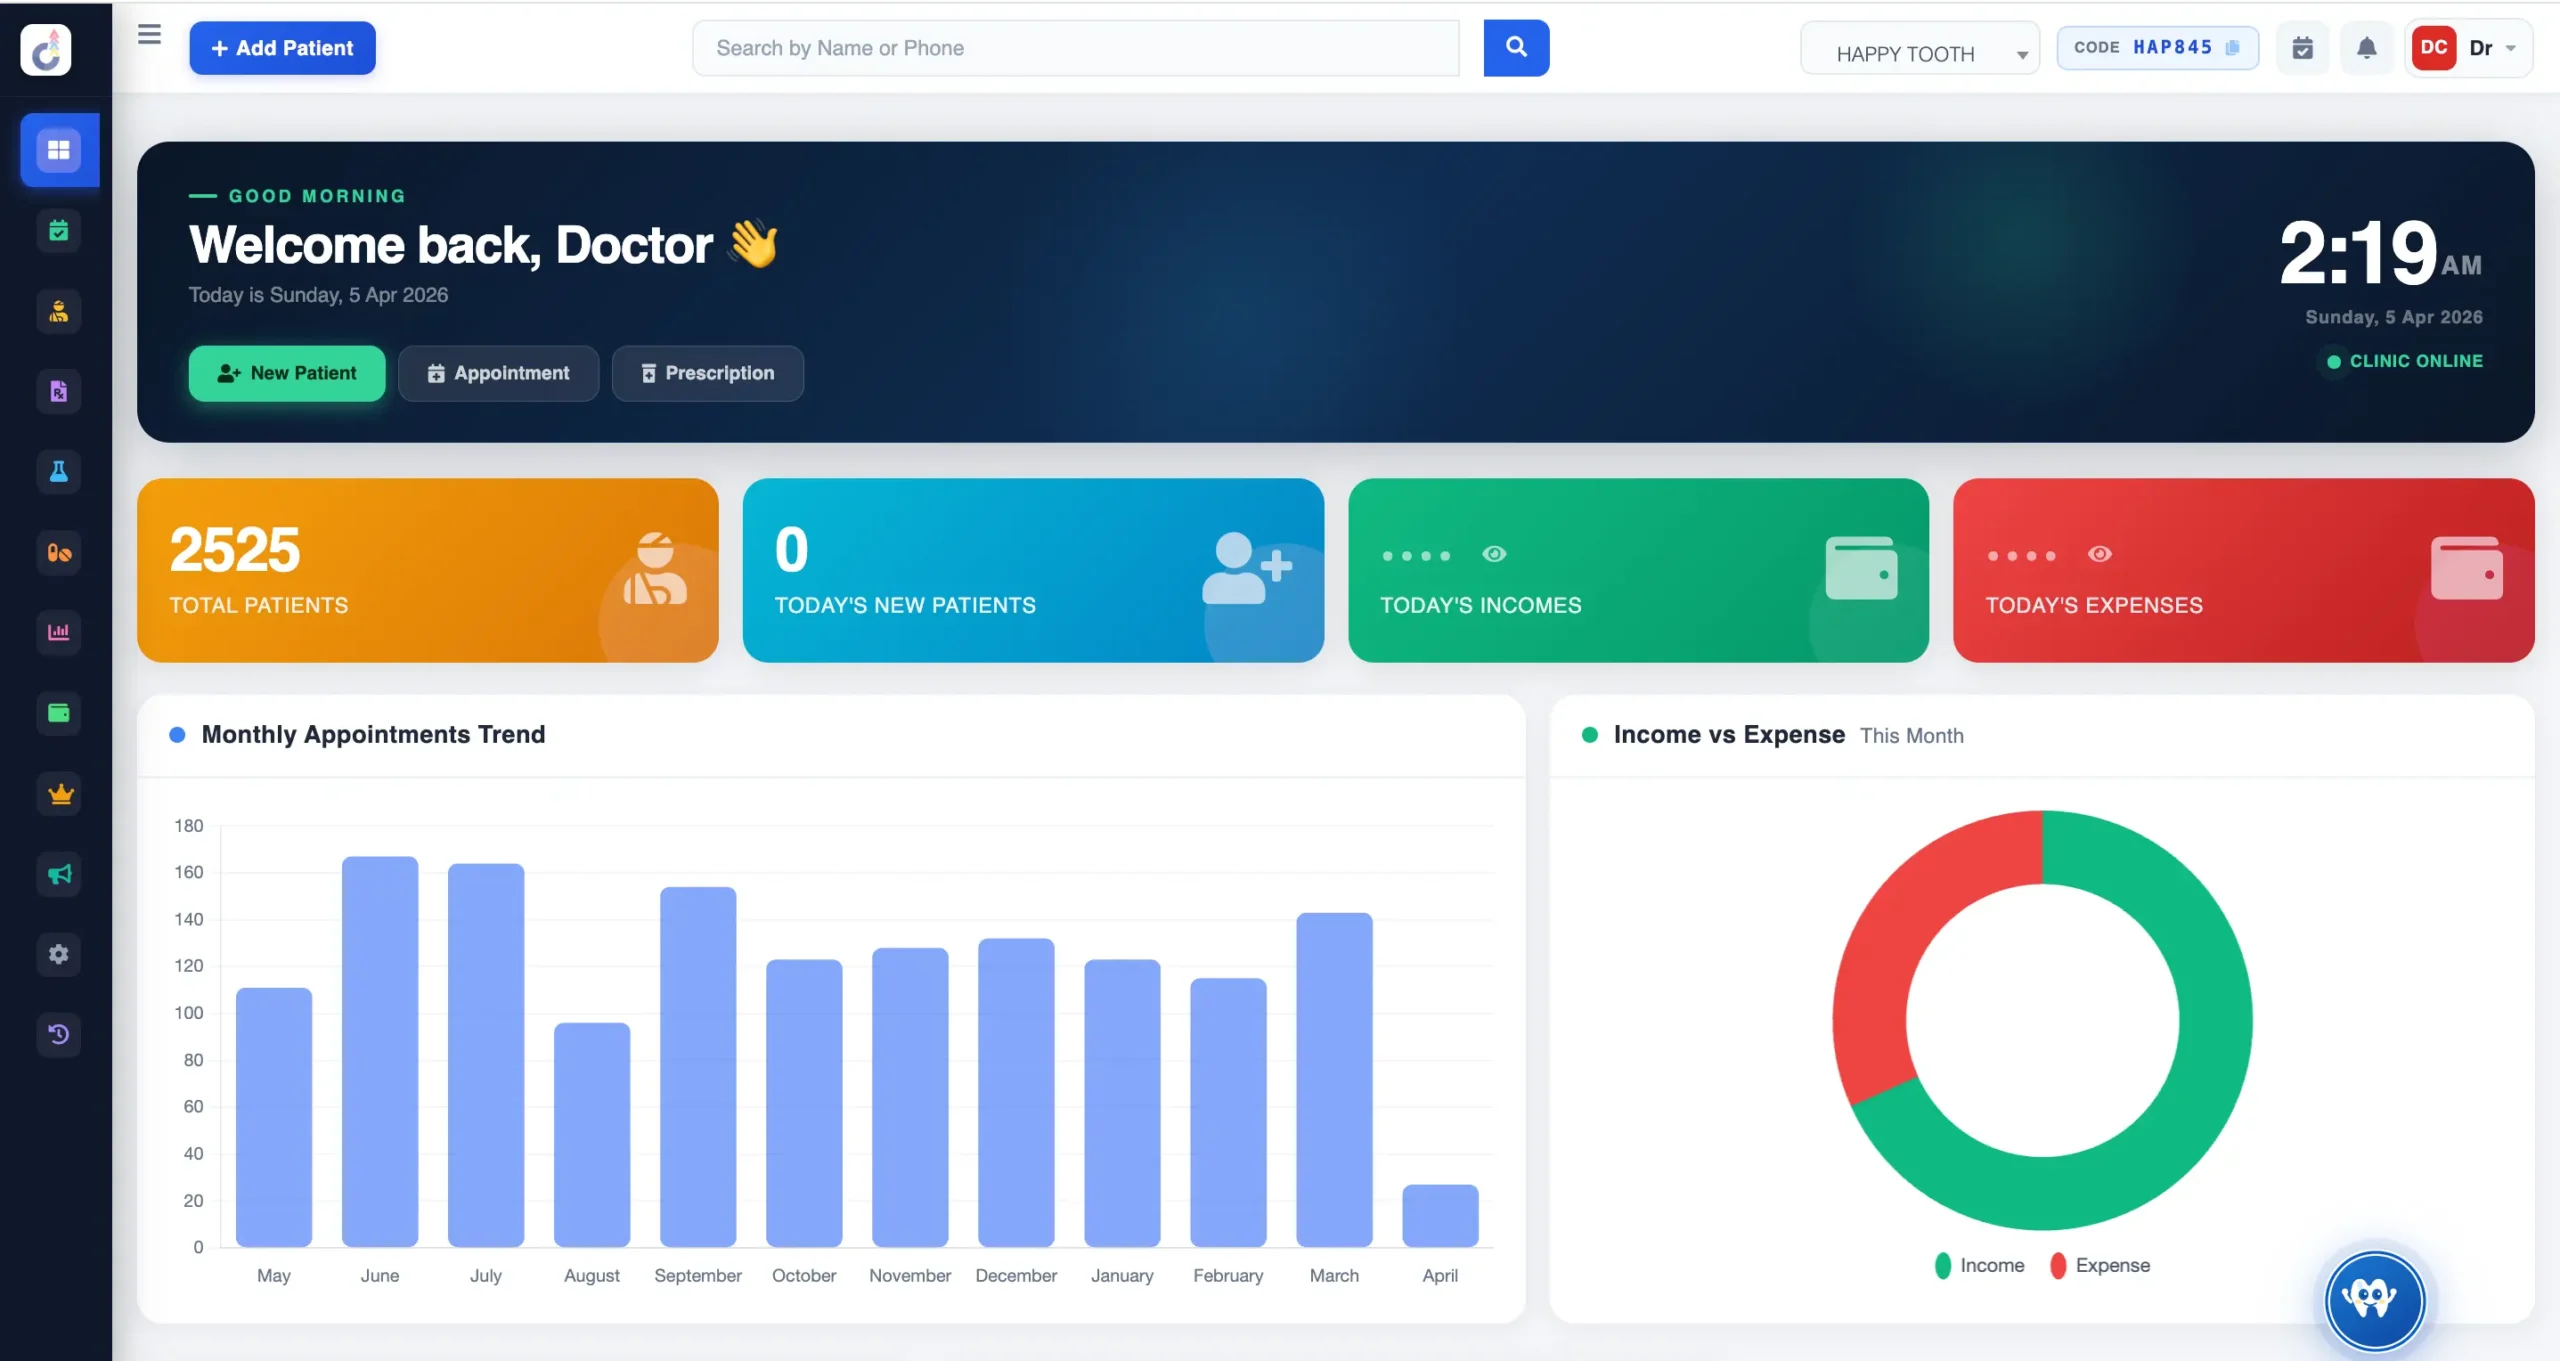Click the Premium crown icon in sidebar
This screenshot has width=2560, height=1361.
click(x=58, y=793)
